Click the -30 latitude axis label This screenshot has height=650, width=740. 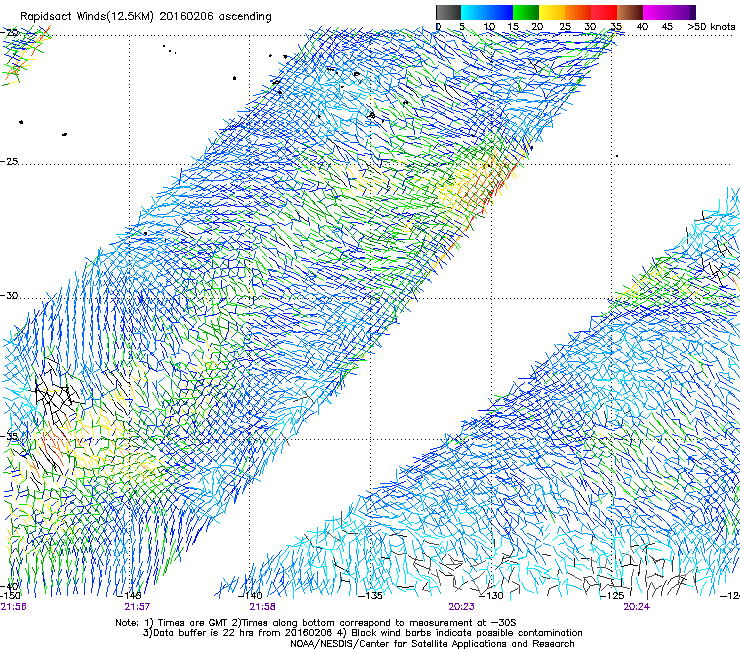click(x=9, y=295)
